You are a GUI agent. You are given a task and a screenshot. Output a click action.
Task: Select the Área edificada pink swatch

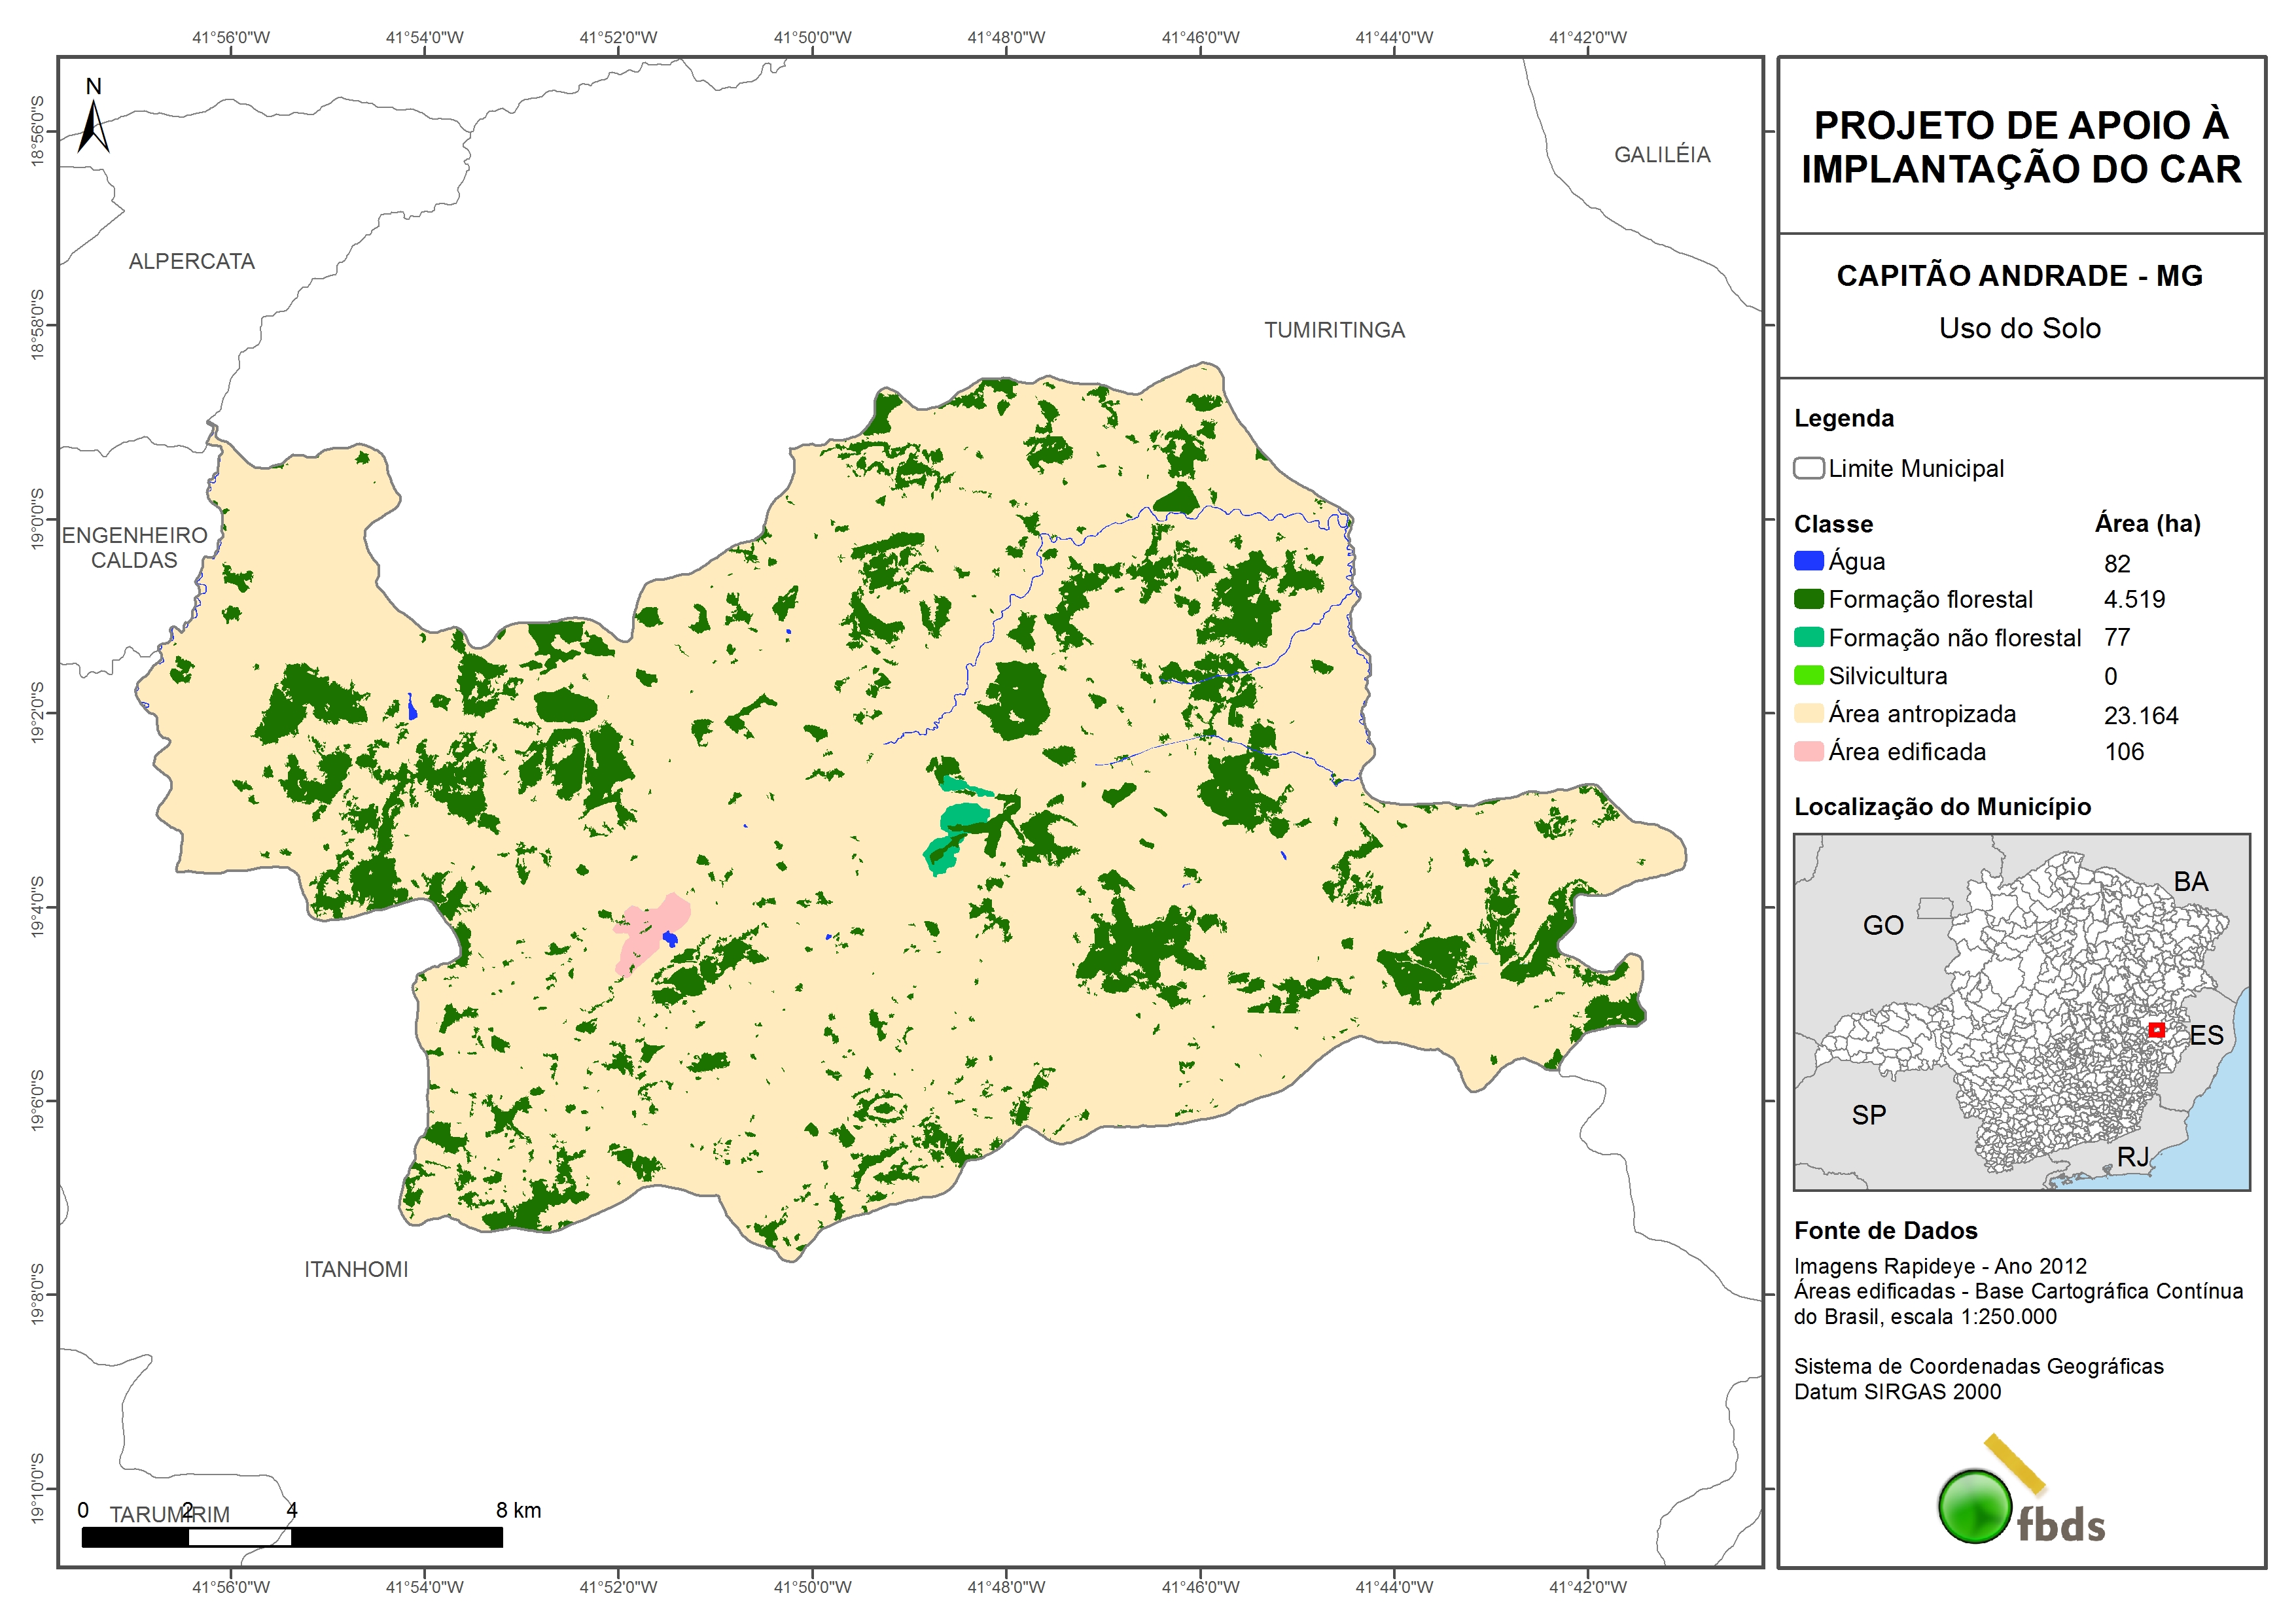1808,752
